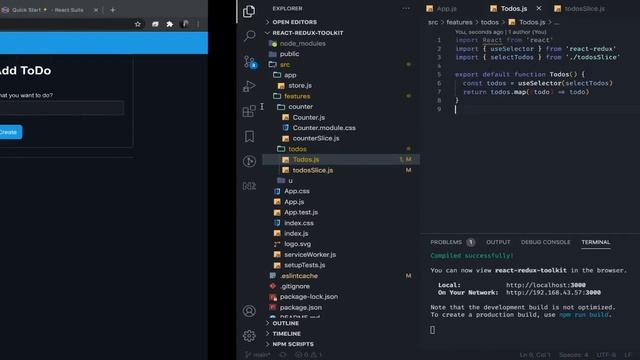
Task: Click the Create button in browser
Action: point(9,132)
